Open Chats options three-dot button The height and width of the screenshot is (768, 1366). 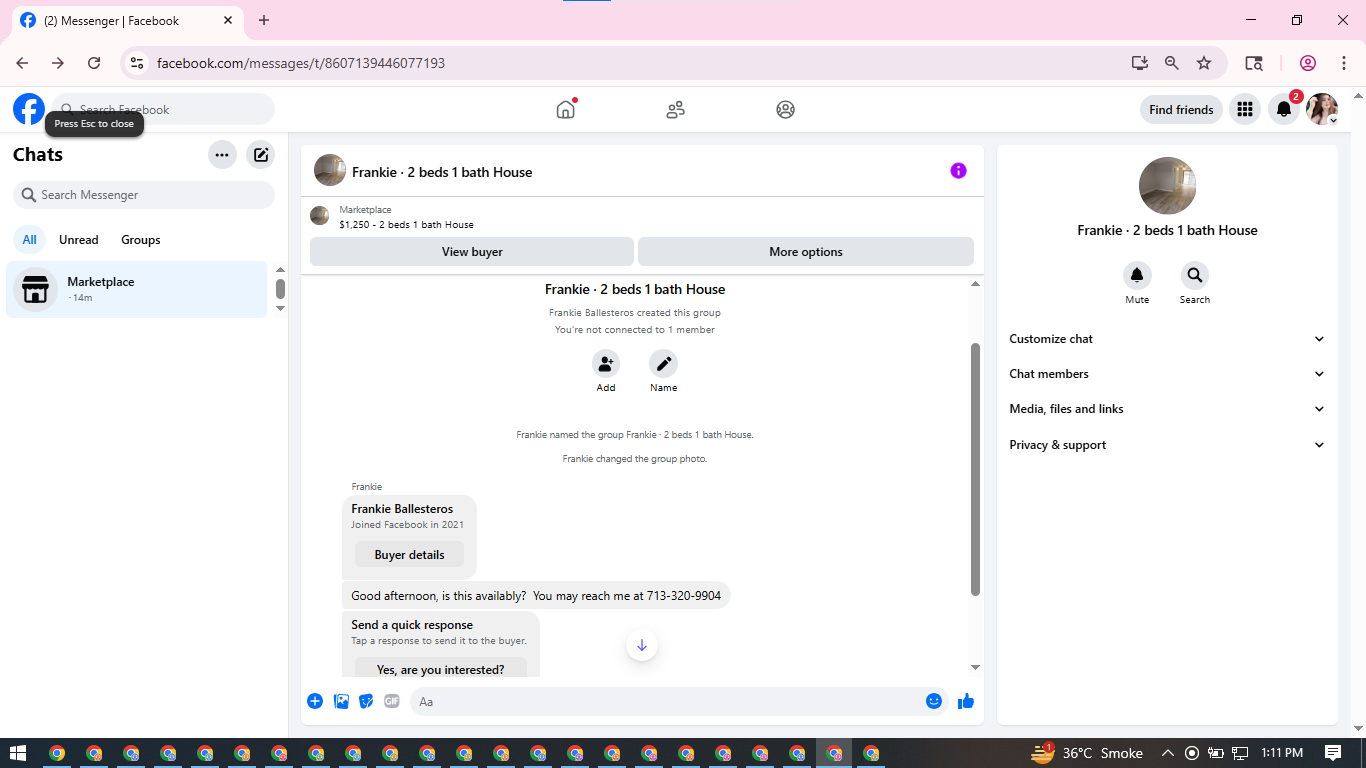coord(222,155)
